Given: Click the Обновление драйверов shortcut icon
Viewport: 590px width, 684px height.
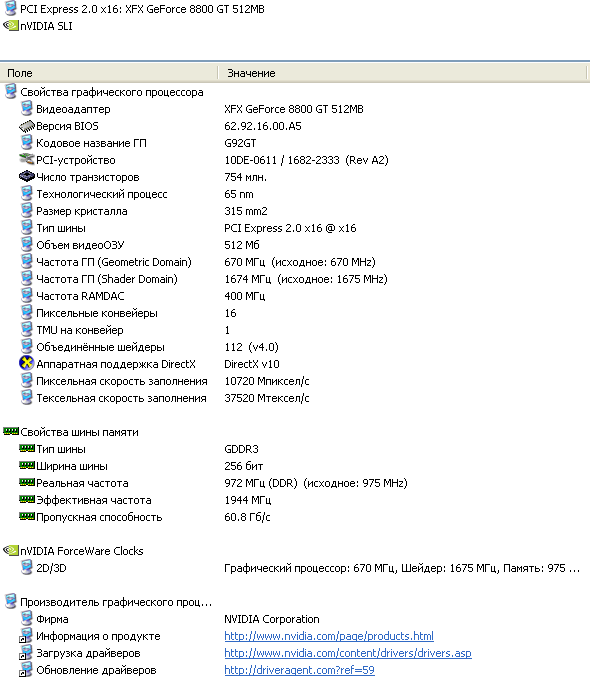Looking at the screenshot, I should [26, 670].
